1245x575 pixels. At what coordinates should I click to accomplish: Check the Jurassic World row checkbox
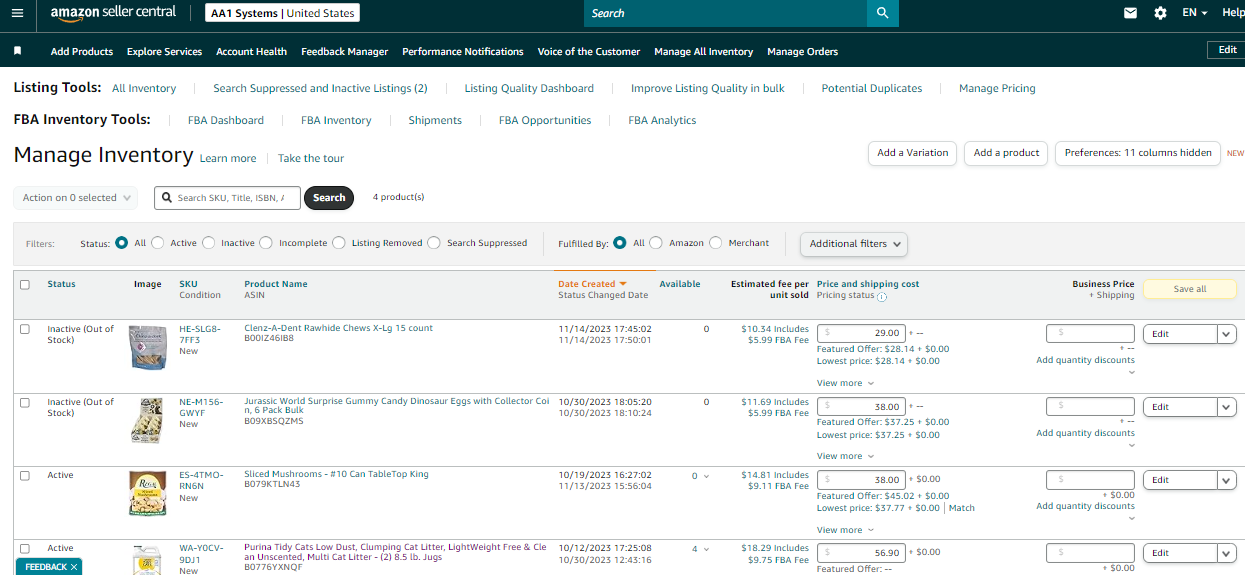coord(25,402)
